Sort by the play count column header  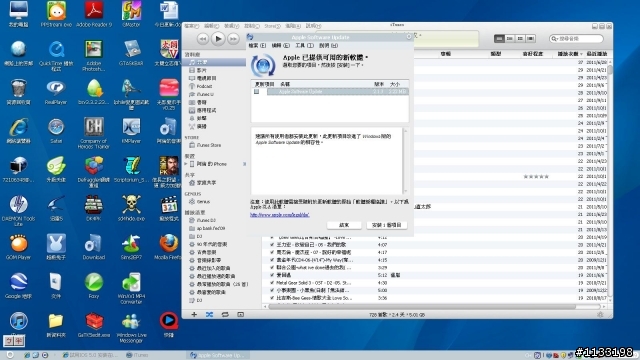coord(569,54)
